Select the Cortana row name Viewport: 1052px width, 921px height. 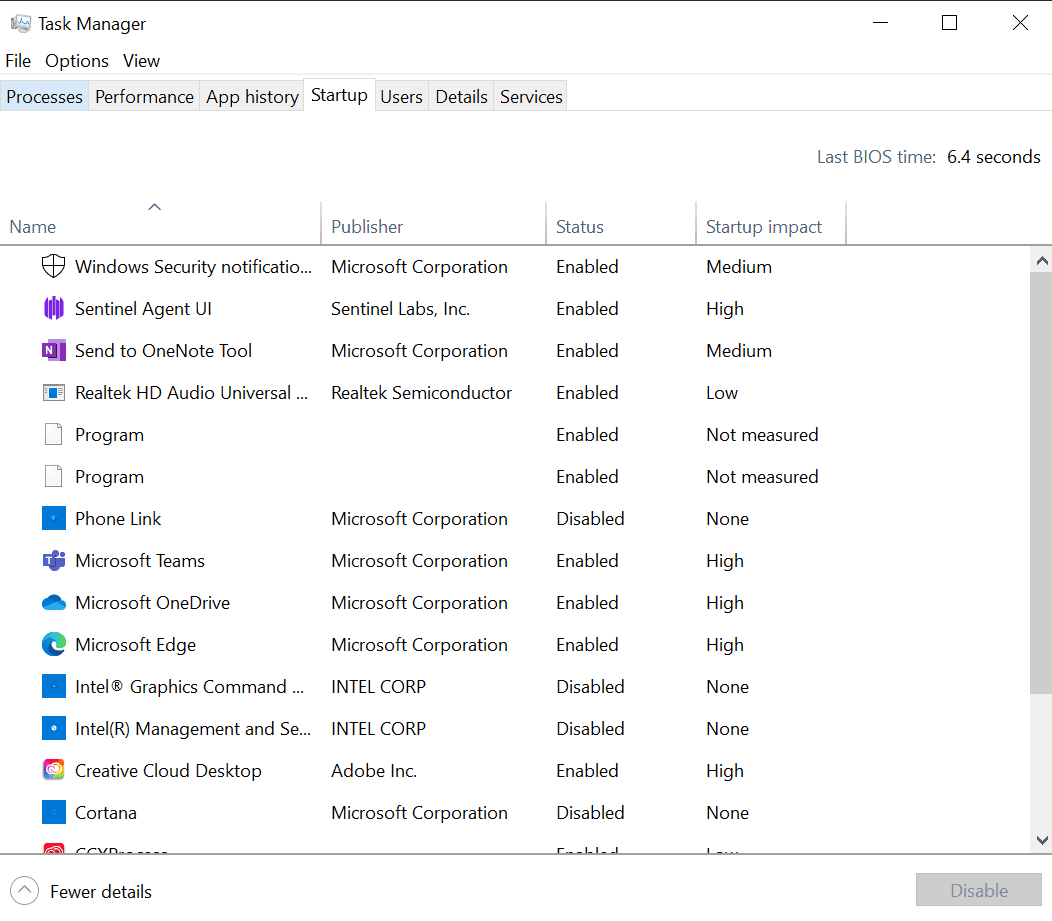pyautogui.click(x=105, y=812)
